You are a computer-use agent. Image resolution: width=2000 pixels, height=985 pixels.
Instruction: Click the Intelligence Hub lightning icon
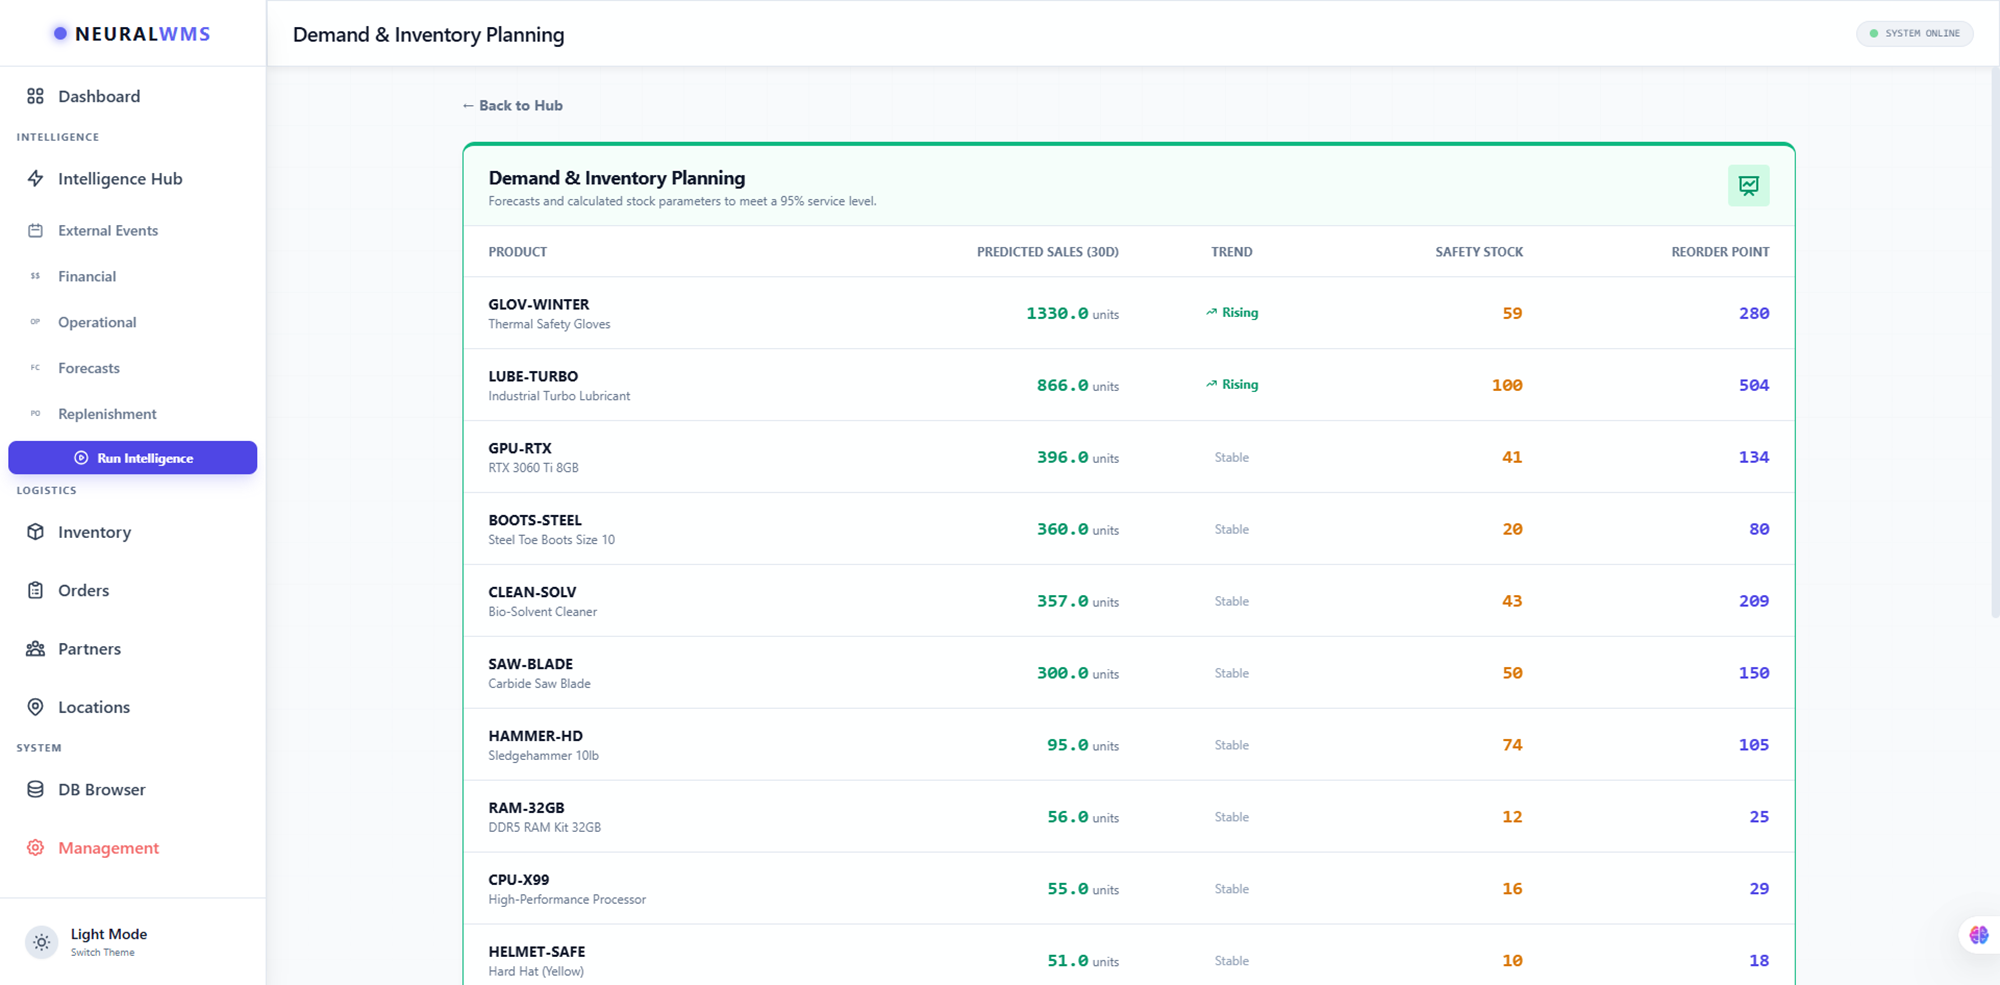(36, 178)
